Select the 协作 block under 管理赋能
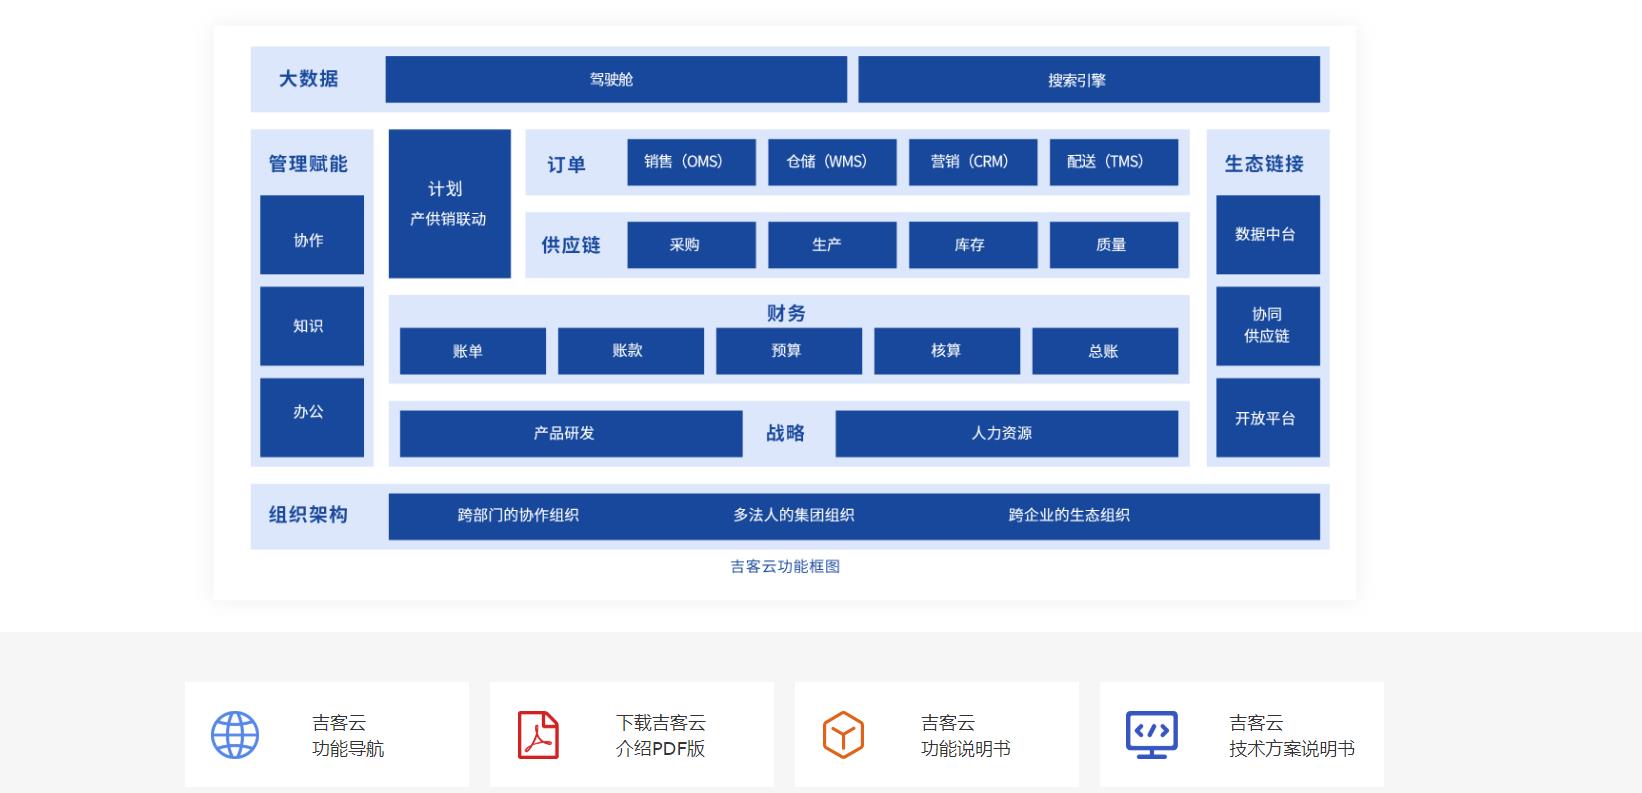The height and width of the screenshot is (793, 1642). pyautogui.click(x=312, y=235)
